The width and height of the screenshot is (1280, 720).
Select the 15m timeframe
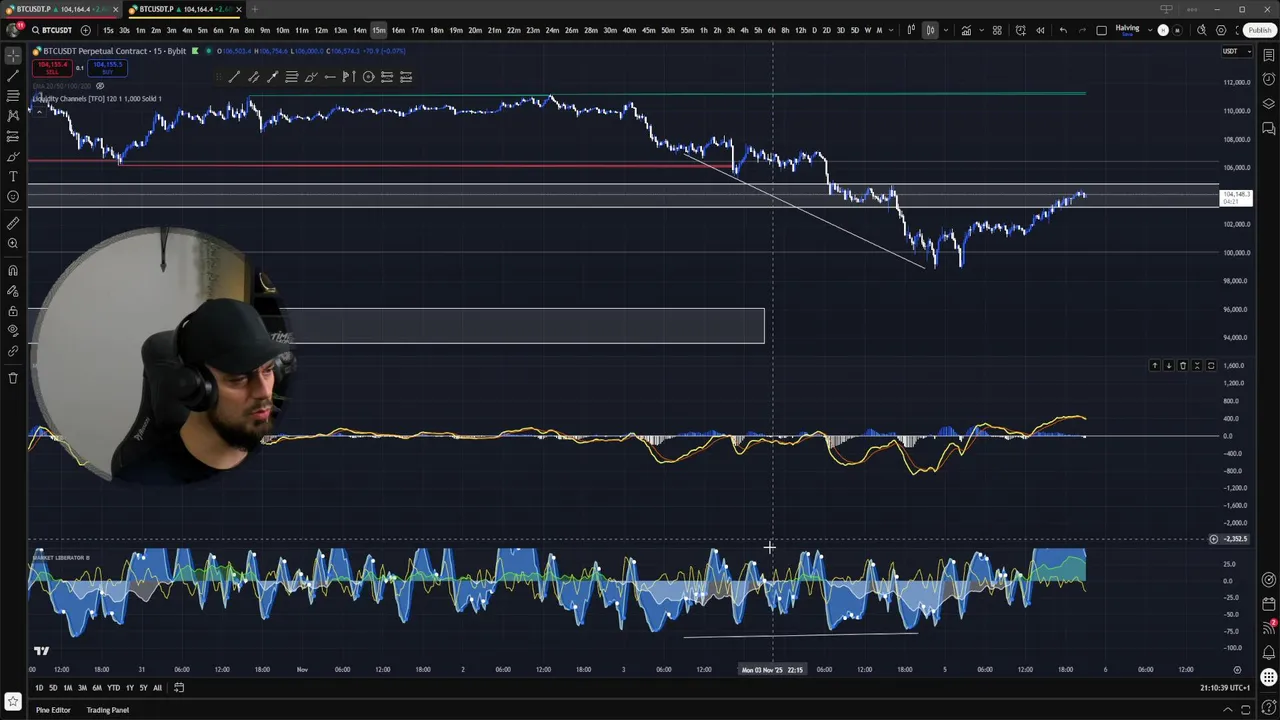click(x=378, y=30)
